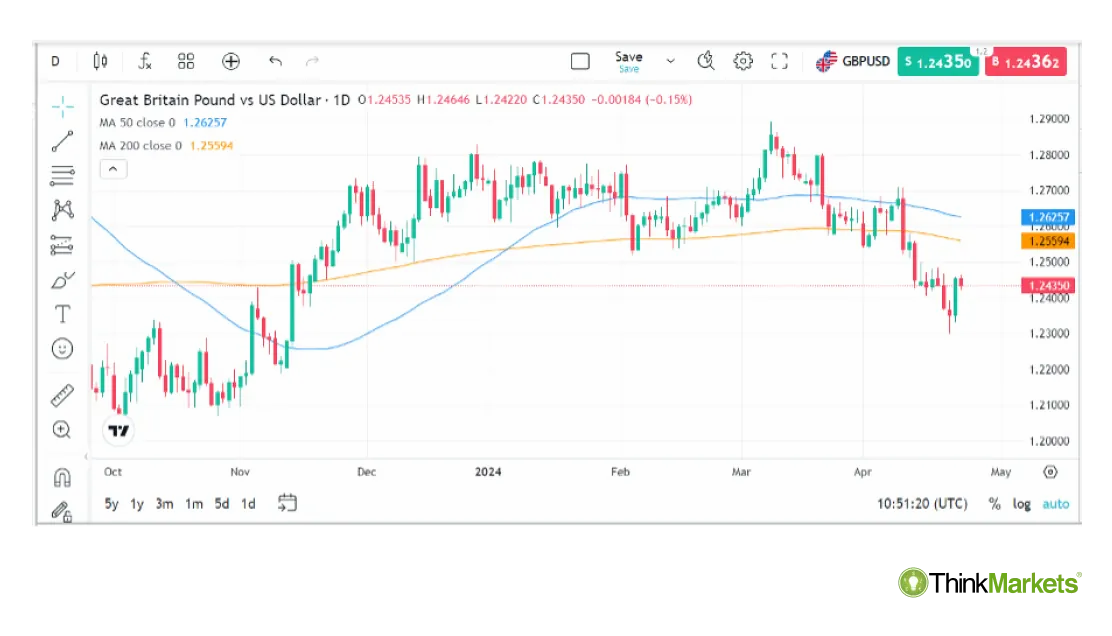Enable magnet mode in drawing sidebar
The width and height of the screenshot is (1112, 636).
(x=62, y=477)
